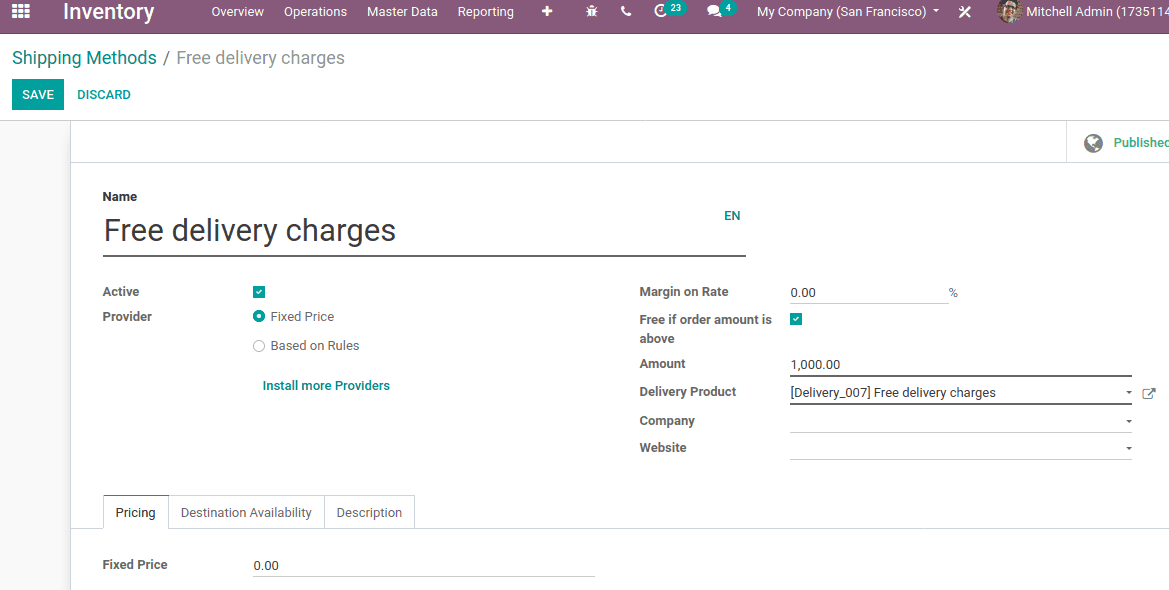Screen dimensions: 1169x590
Task: Open Delivery Product via external link icon
Action: (x=1149, y=393)
